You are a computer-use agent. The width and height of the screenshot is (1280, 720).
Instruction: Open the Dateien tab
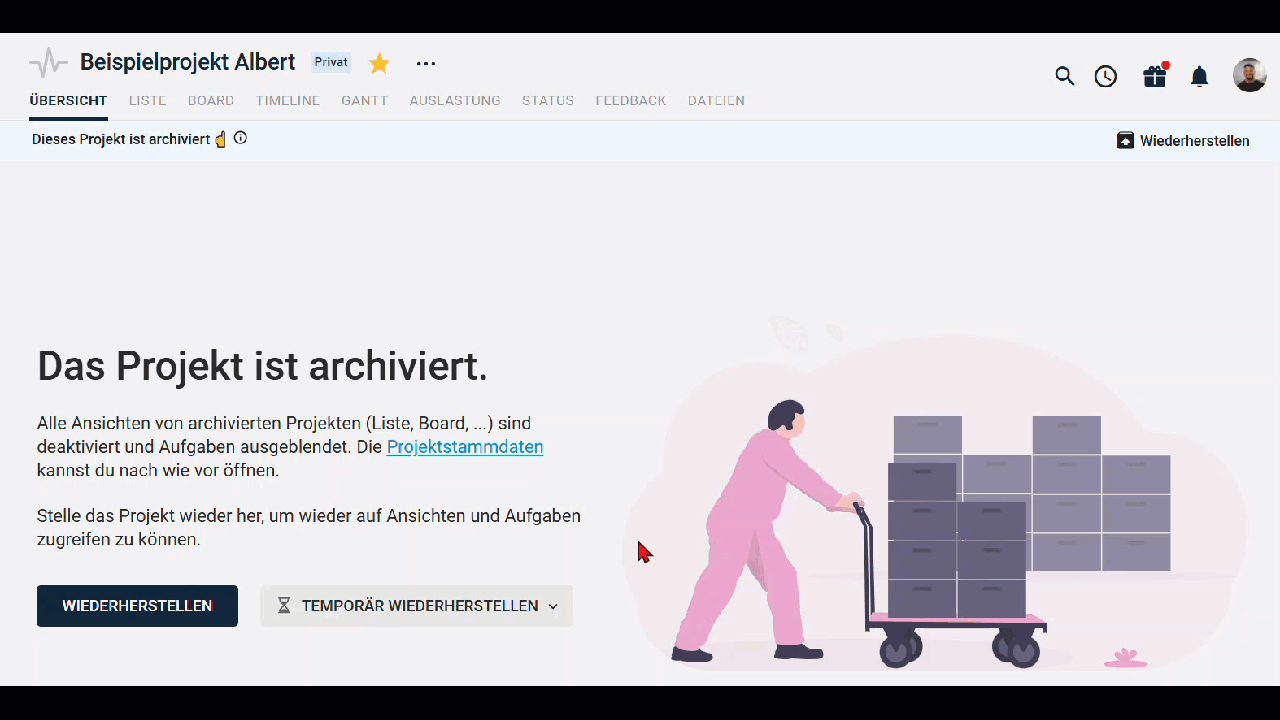716,101
